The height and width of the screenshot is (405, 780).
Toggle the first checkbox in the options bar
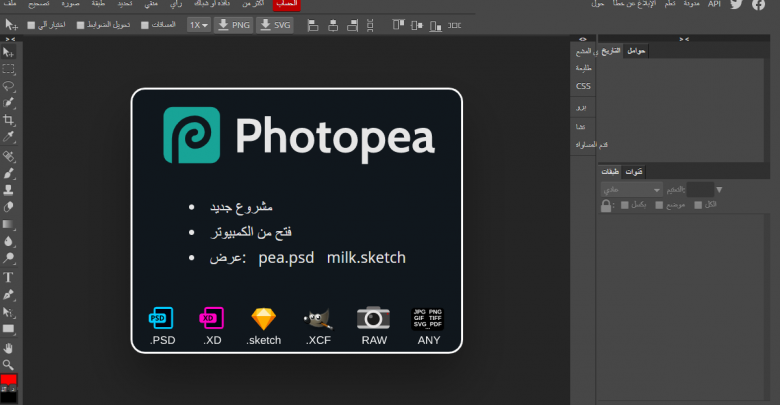(x=31, y=25)
